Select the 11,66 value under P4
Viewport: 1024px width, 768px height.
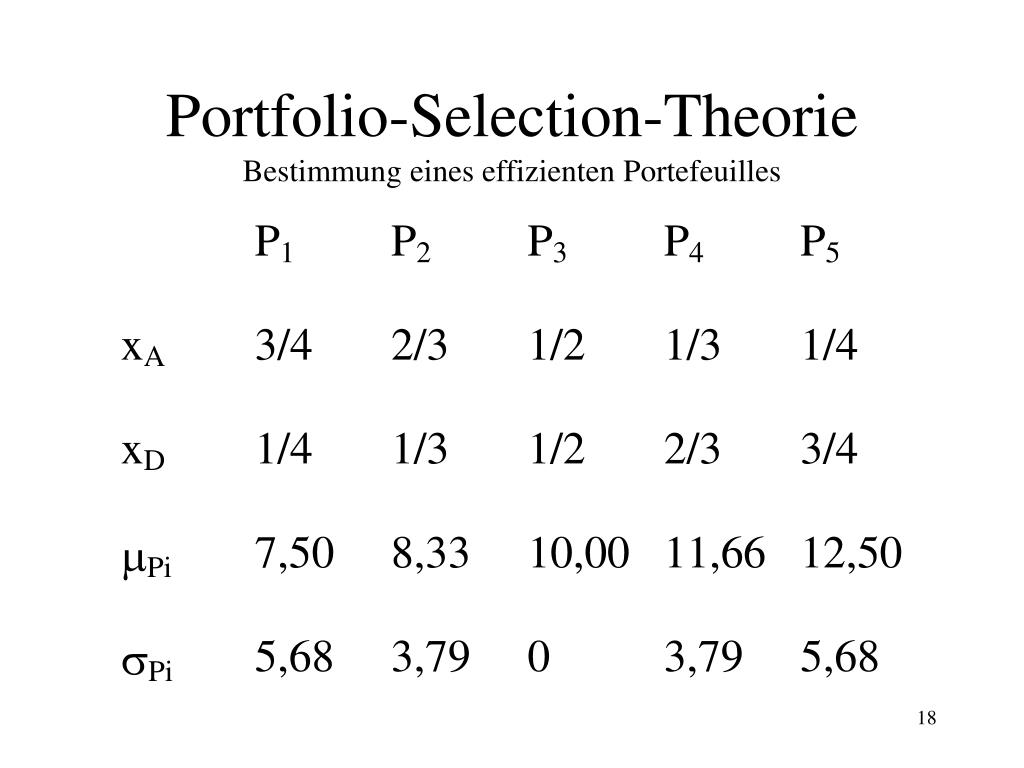pos(715,553)
